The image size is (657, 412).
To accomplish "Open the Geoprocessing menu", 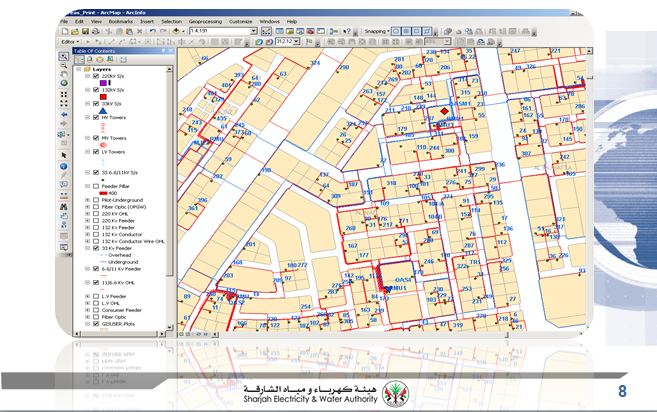I will pyautogui.click(x=206, y=21).
